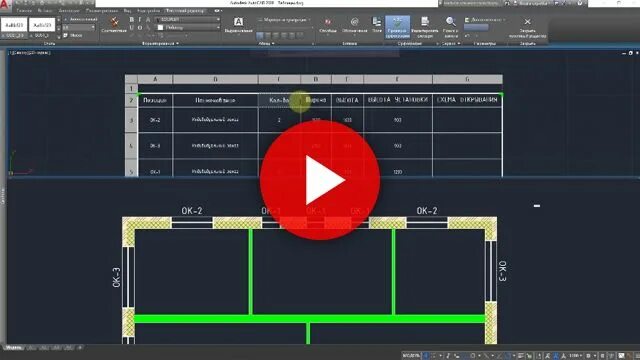Viewport: 640px width, 360px height.
Task: Toggle Overline formatting
Action: coord(140,28)
